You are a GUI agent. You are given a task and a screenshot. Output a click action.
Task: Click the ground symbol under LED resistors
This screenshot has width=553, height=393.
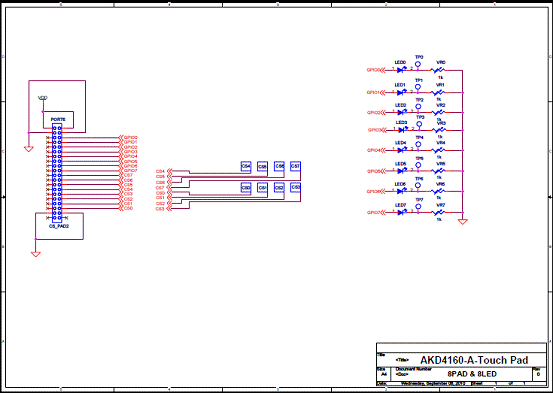[463, 222]
